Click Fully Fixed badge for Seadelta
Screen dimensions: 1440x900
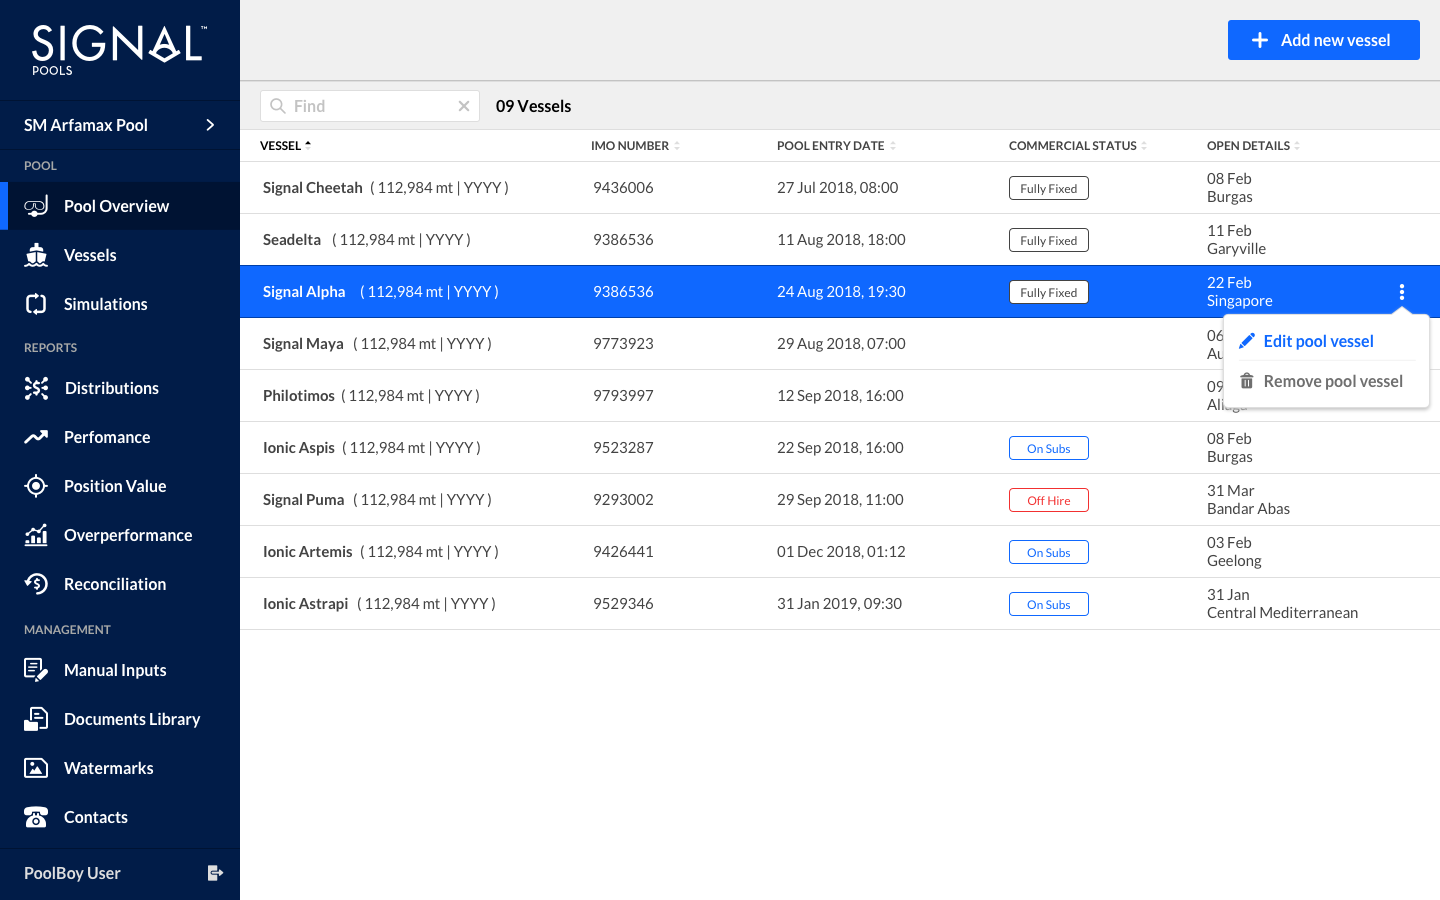pos(1049,240)
